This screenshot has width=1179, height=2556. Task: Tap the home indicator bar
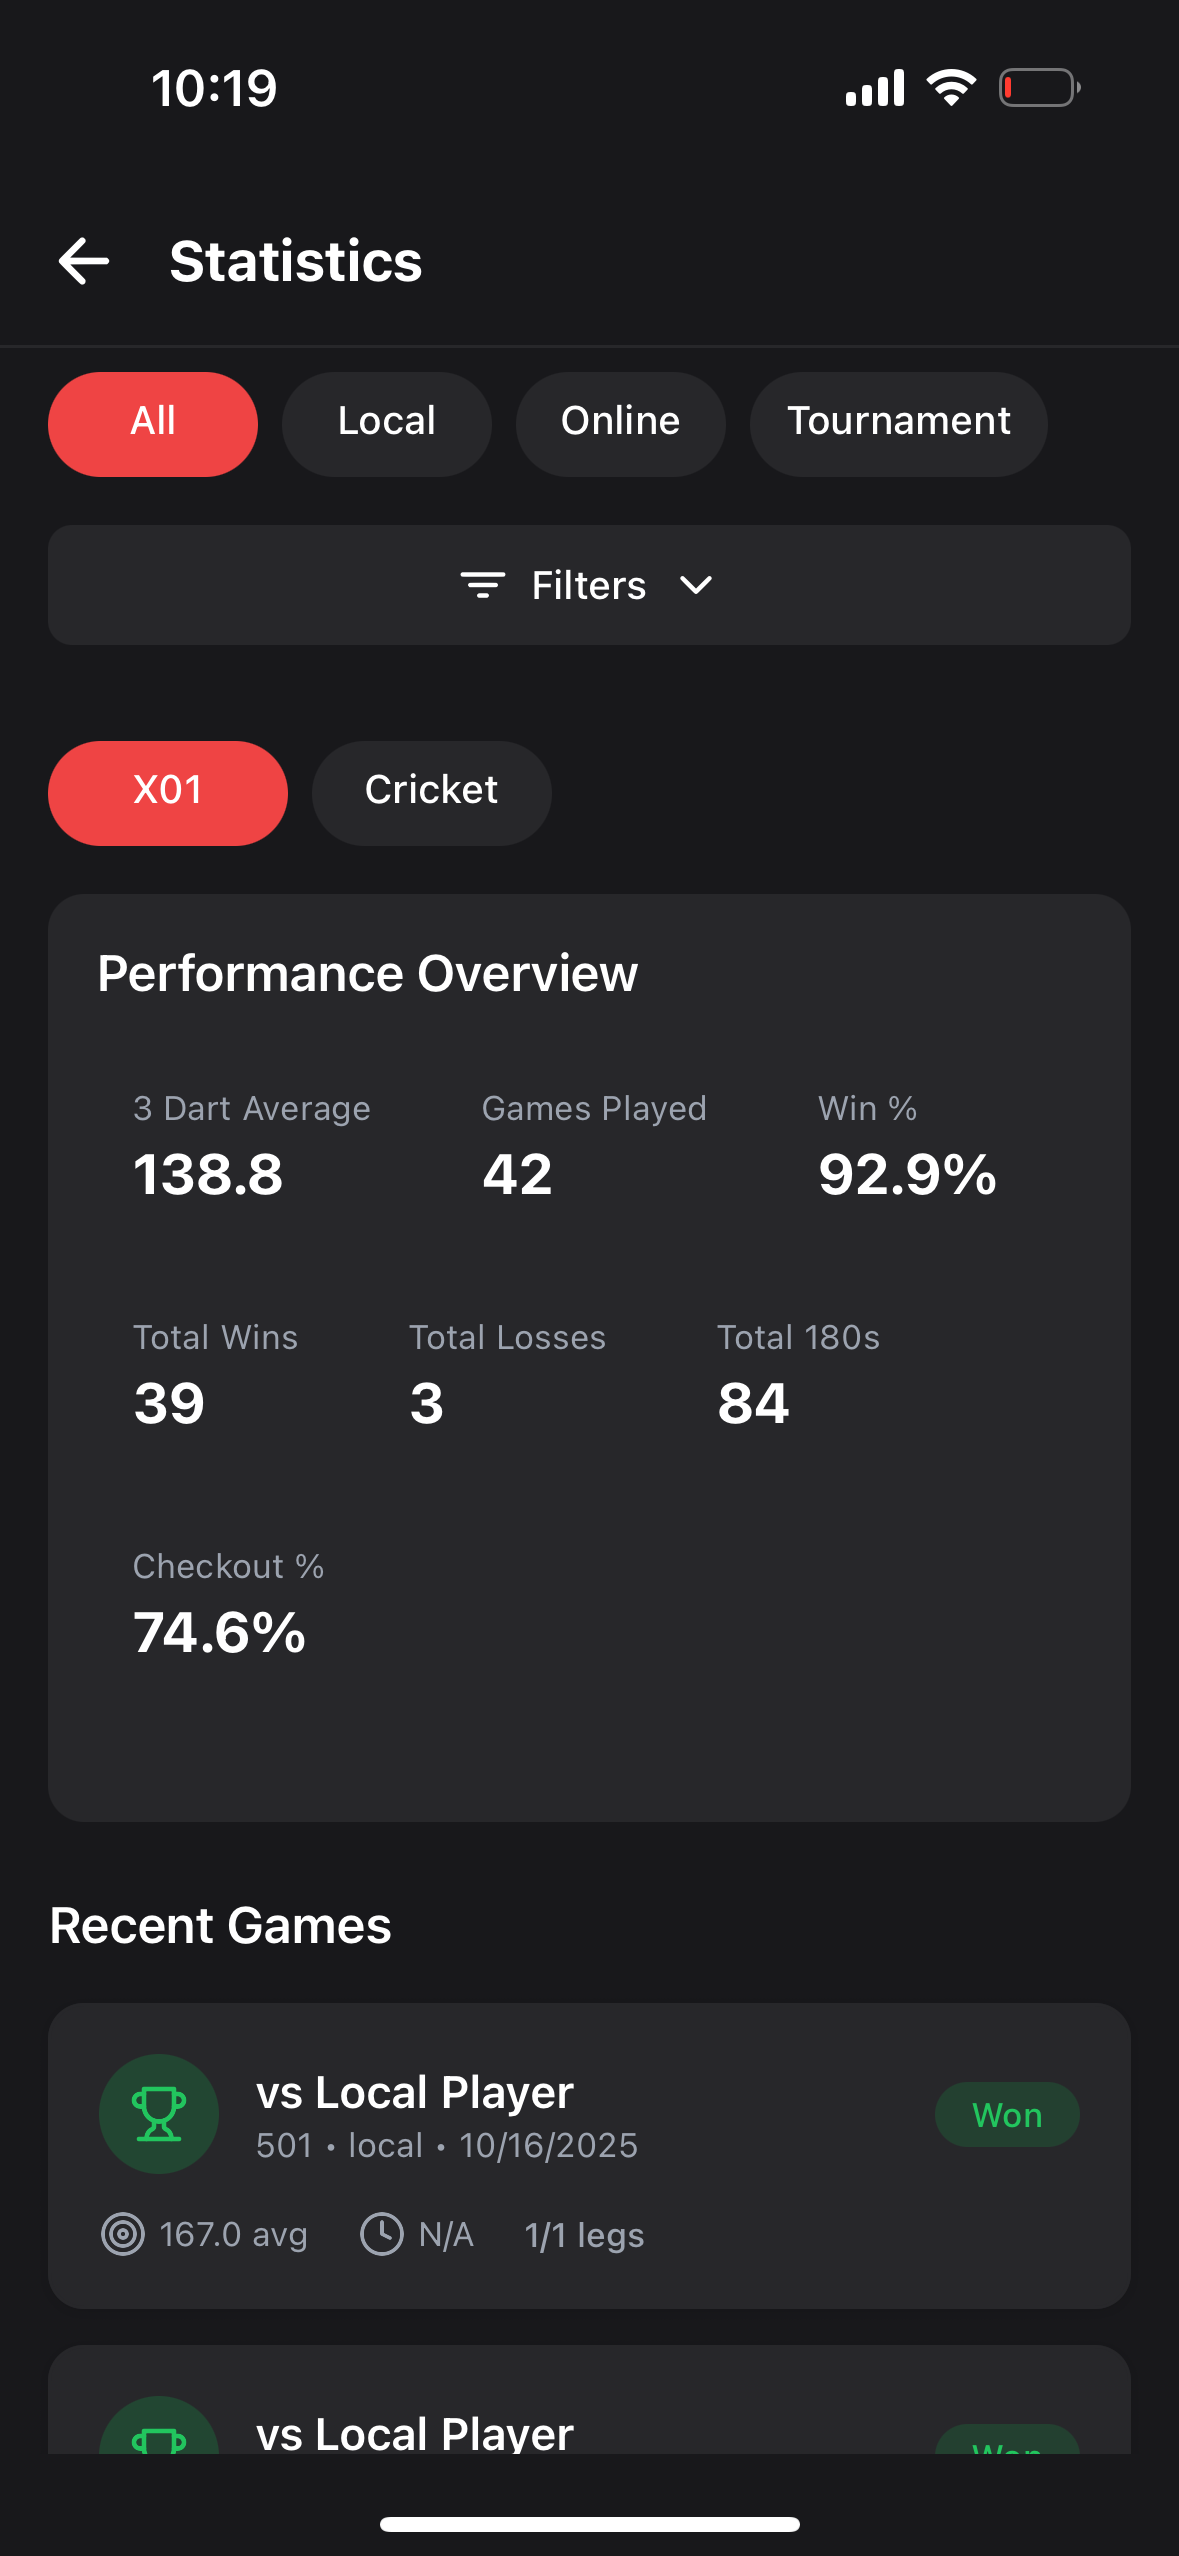(589, 2524)
